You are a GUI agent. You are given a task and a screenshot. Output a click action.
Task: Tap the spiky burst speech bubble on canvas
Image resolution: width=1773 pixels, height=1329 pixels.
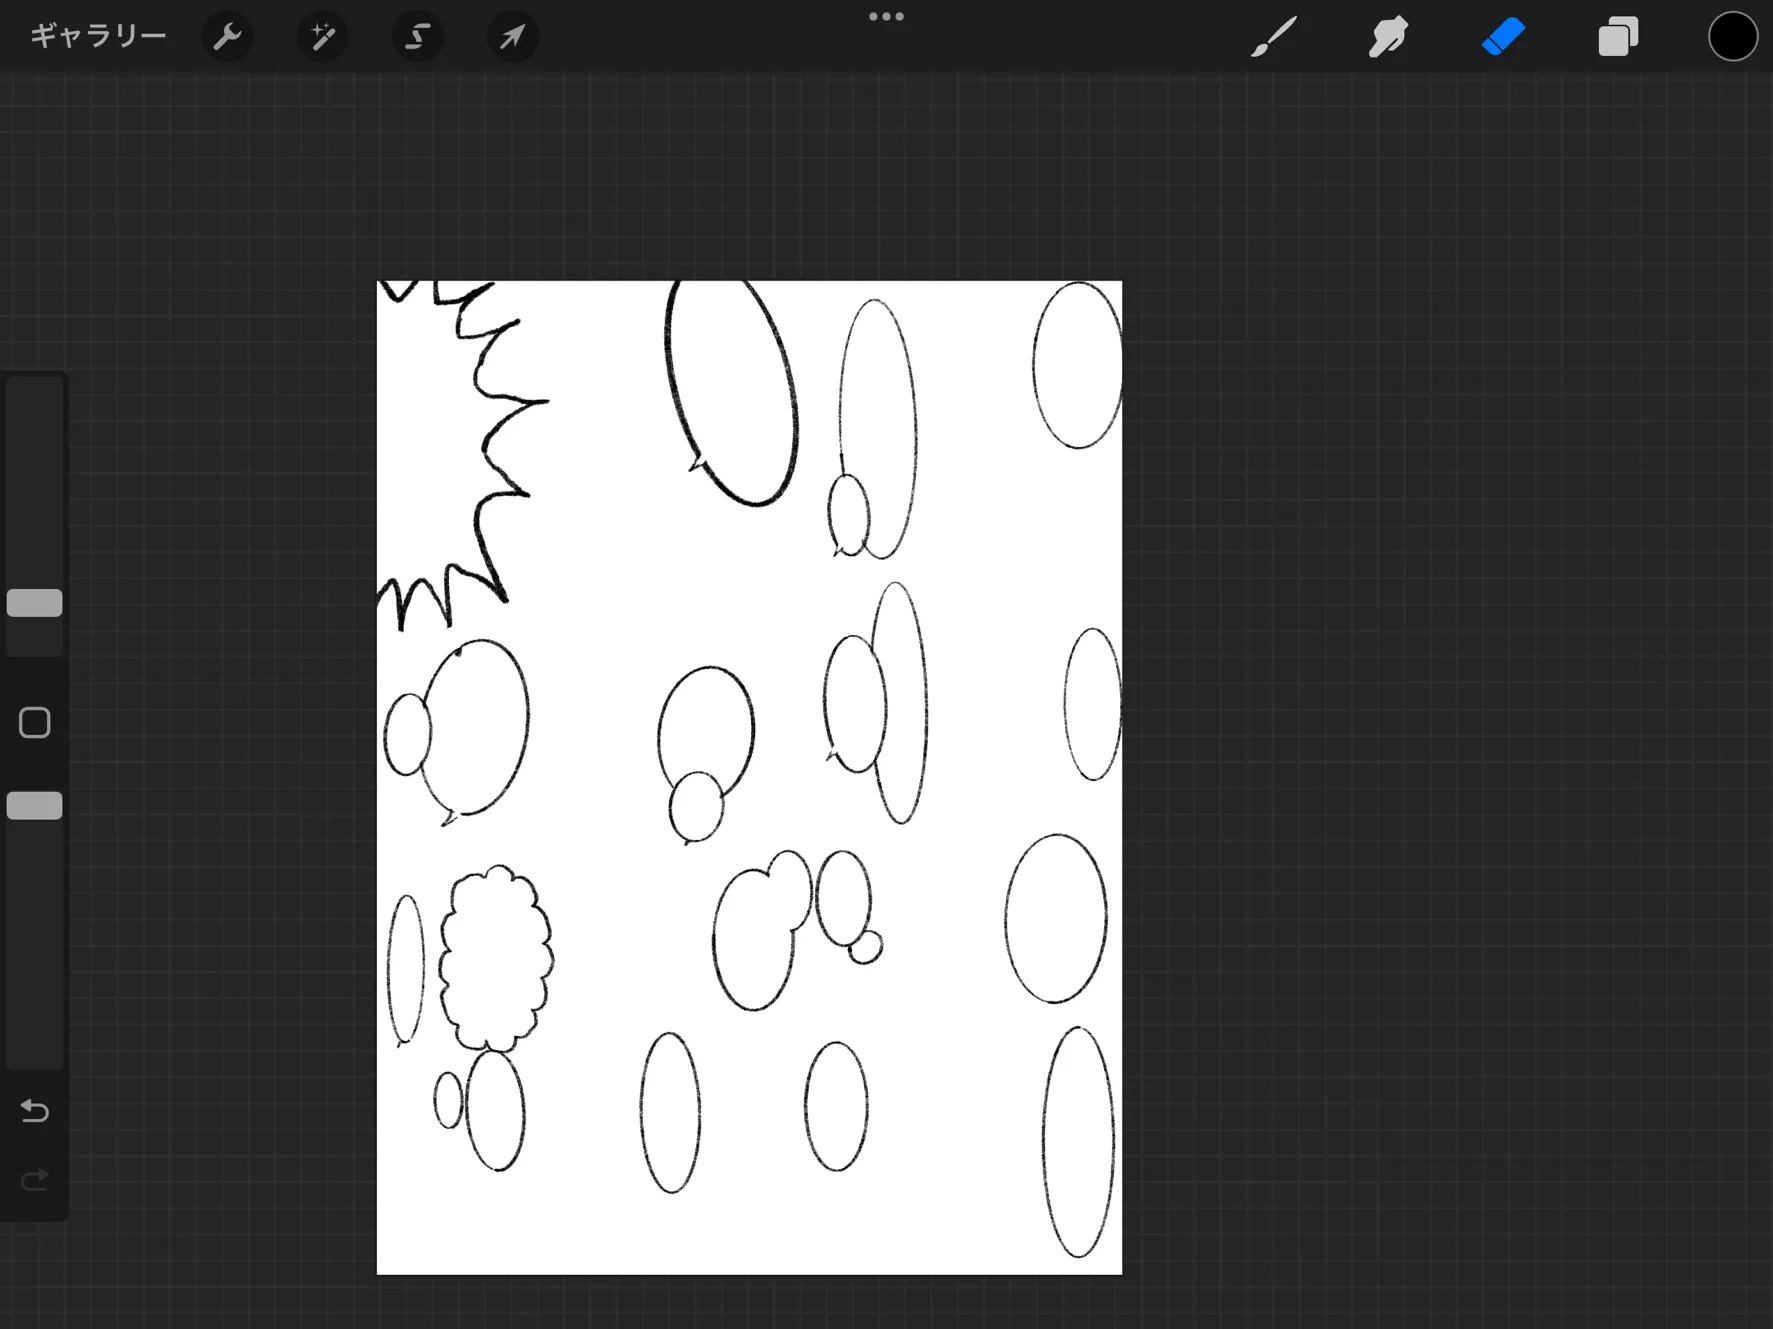440,450
